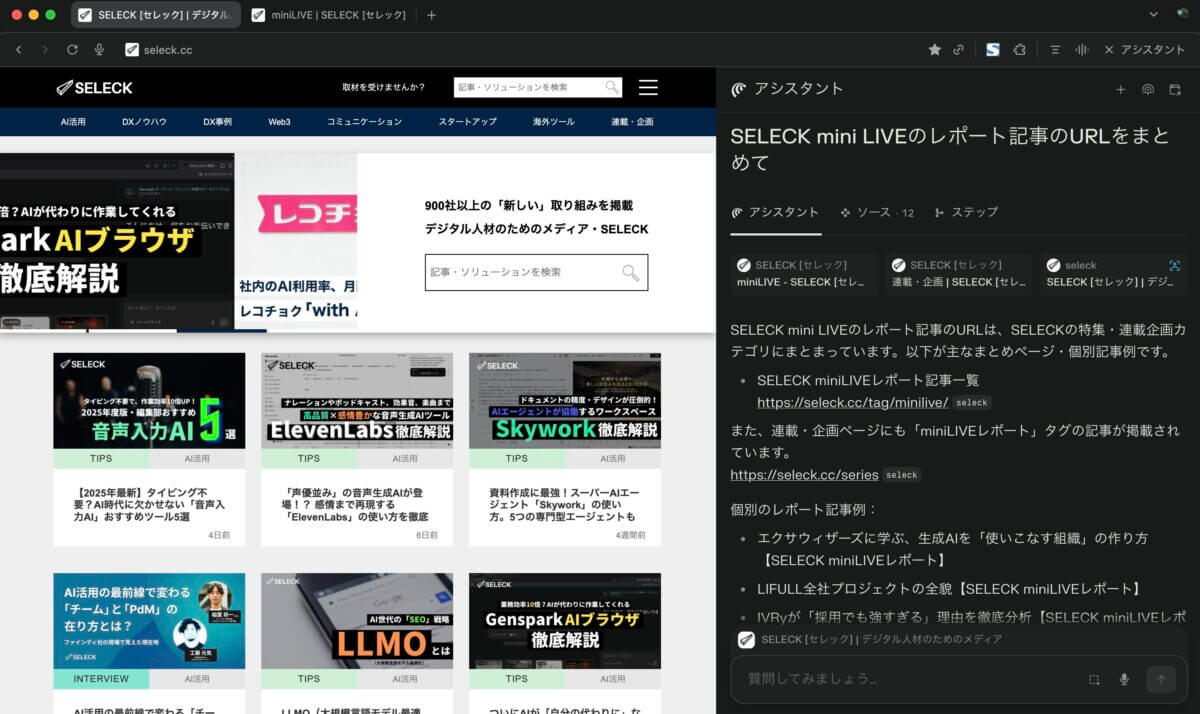Open the 資料作成に最強 Skywork article title
Viewport: 1200px width, 714px height.
[565, 505]
